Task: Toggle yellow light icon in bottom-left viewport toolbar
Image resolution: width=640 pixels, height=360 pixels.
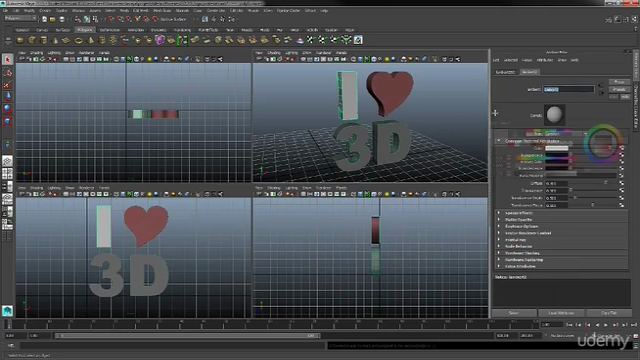Action: [x=149, y=194]
